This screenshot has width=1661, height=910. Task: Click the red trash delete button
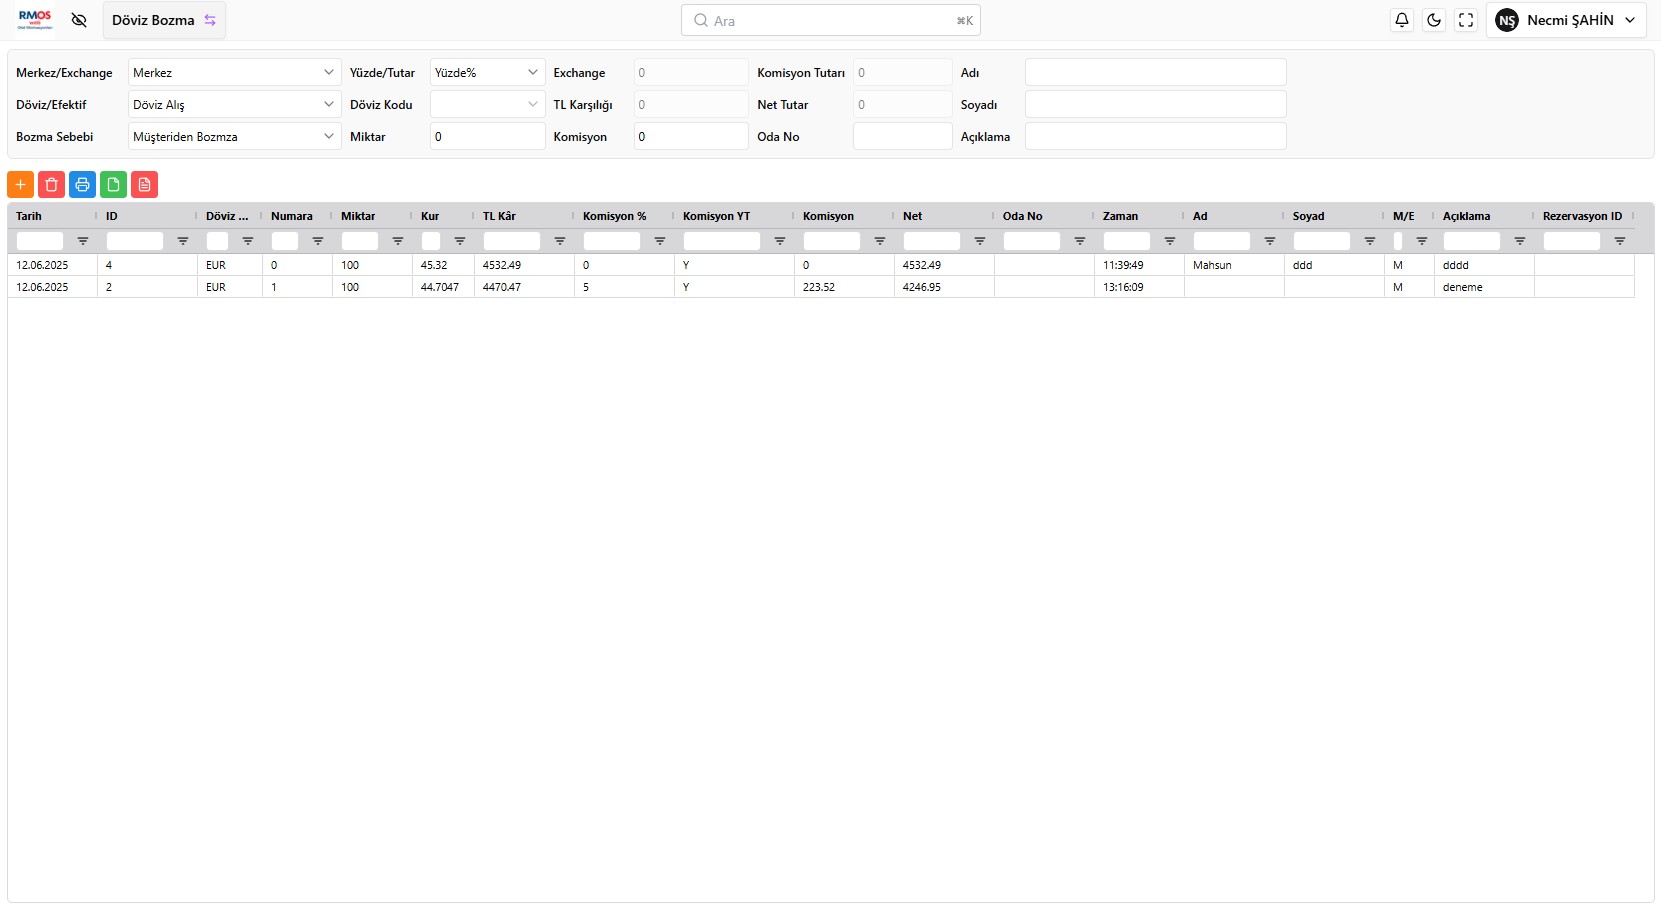point(51,185)
